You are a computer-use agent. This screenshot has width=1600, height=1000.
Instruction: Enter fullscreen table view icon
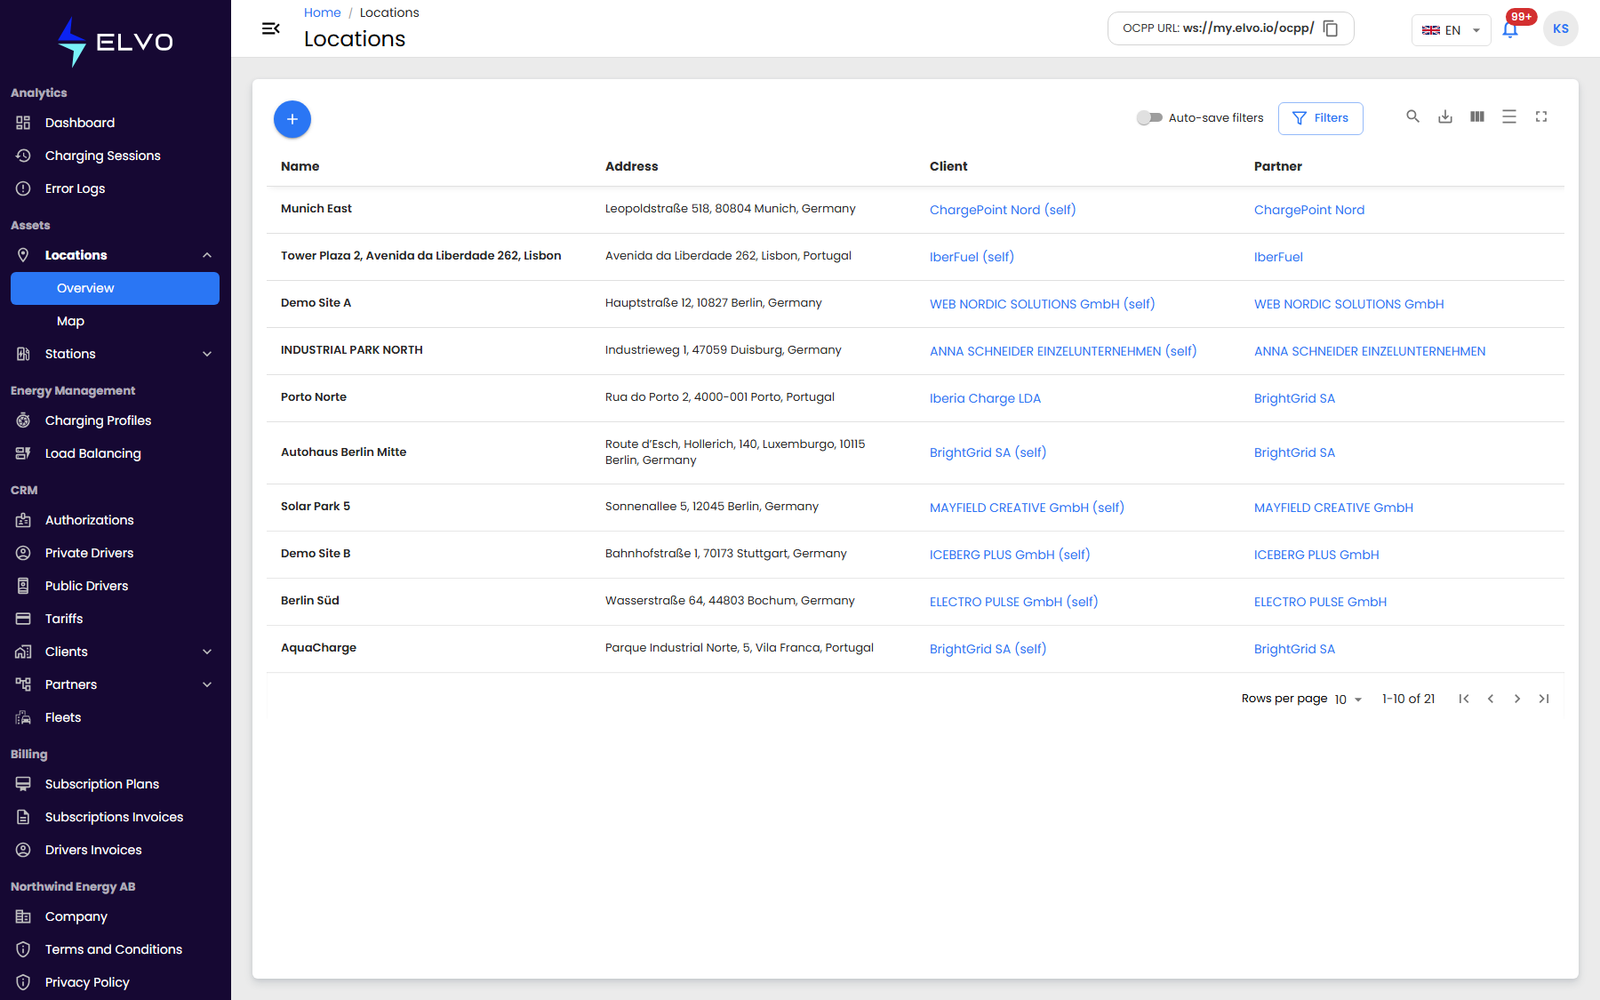[x=1541, y=117]
